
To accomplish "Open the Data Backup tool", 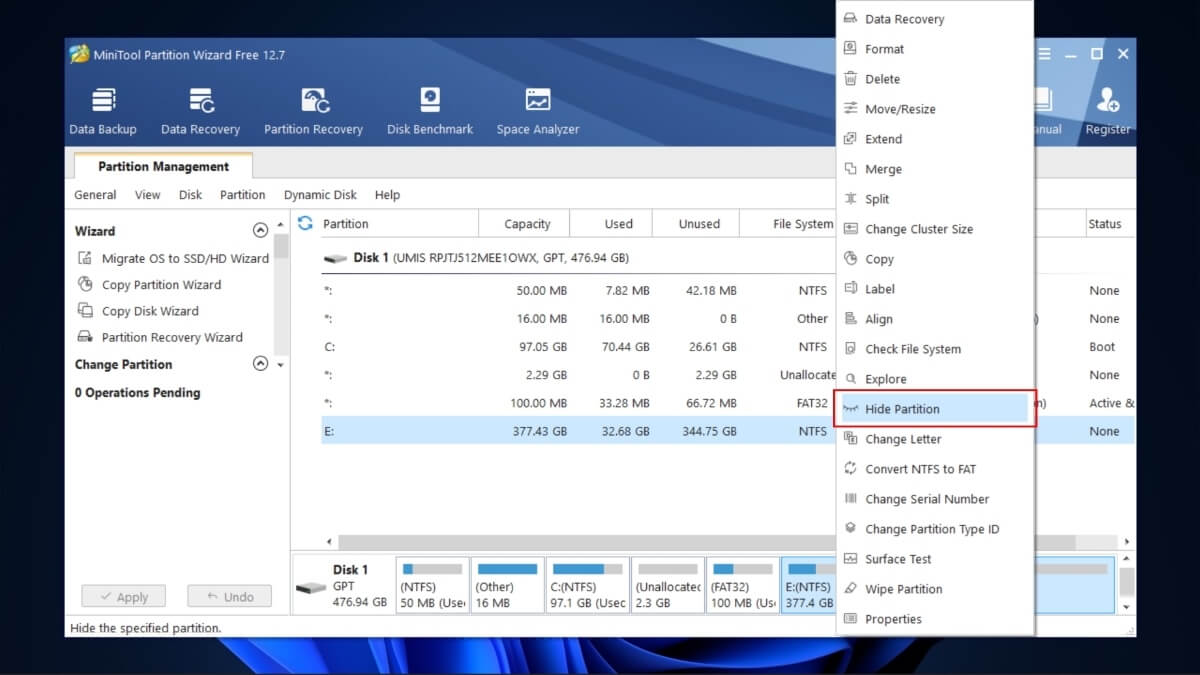I will [x=102, y=108].
